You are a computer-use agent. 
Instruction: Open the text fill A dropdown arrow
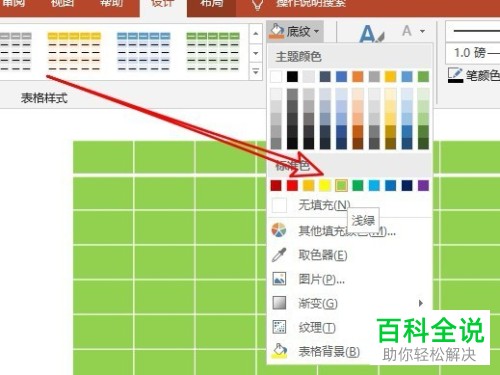[x=422, y=31]
